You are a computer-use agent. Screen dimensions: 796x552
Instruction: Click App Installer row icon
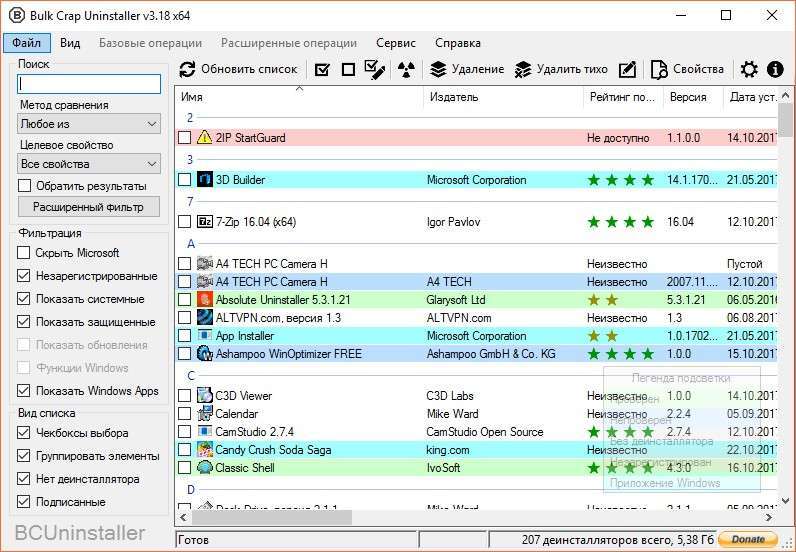(204, 335)
